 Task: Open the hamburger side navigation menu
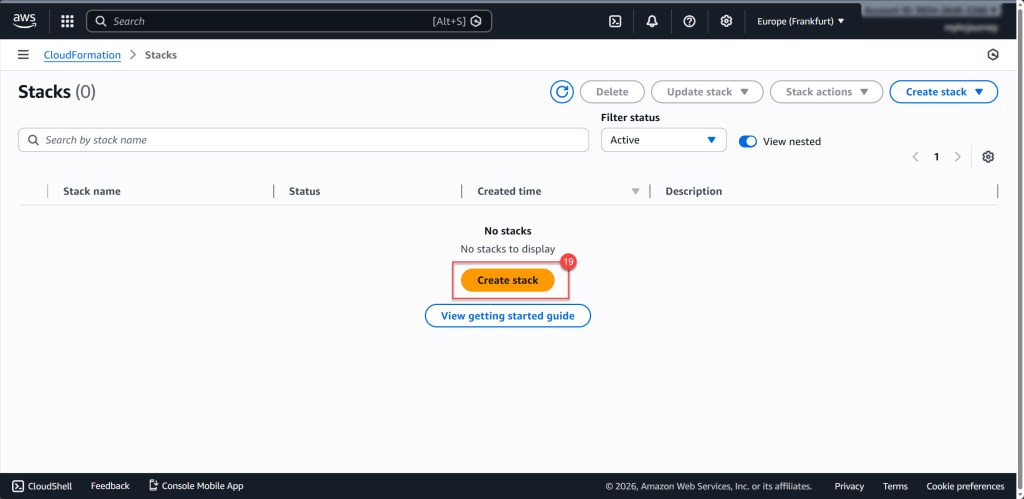point(23,55)
